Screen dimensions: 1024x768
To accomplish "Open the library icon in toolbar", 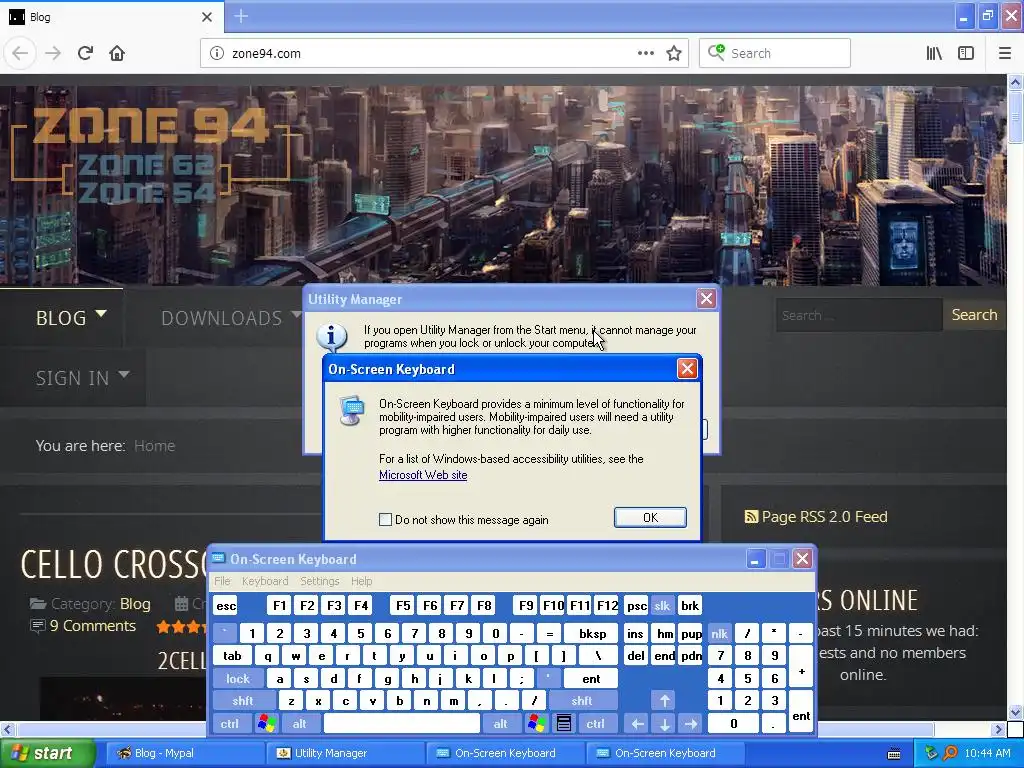I will pyautogui.click(x=934, y=53).
